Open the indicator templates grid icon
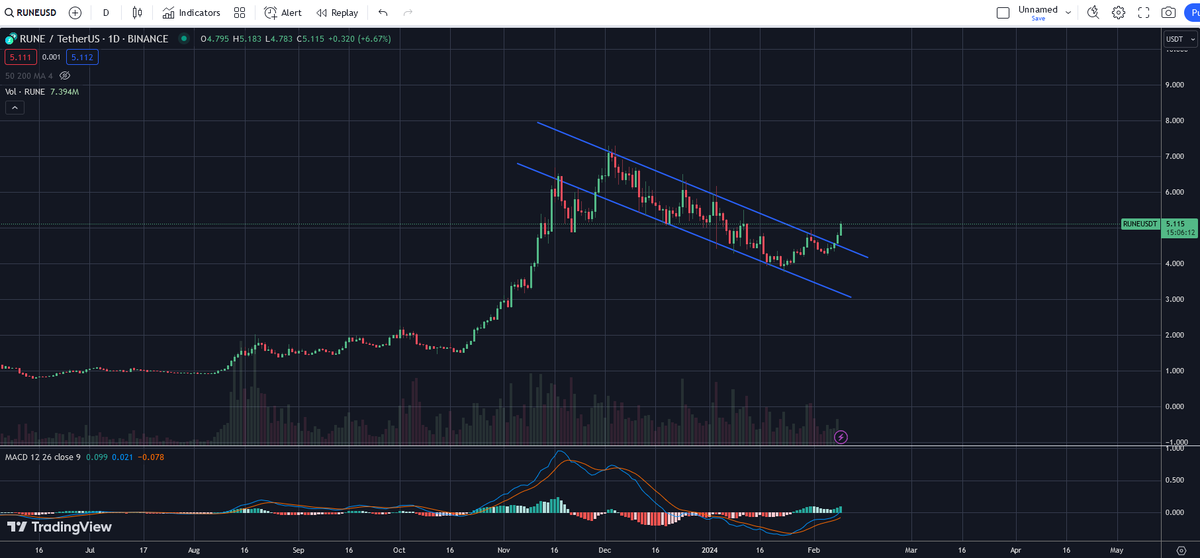 (x=239, y=13)
